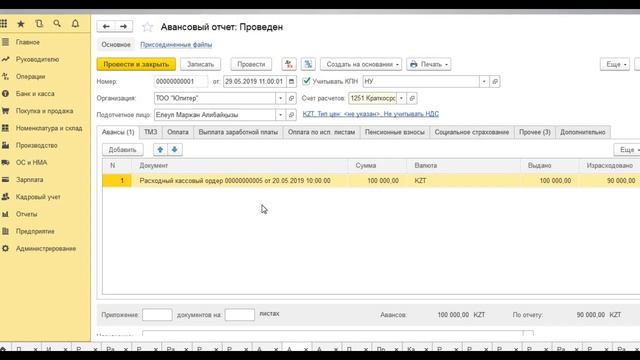Switch to Прочее (3) tab
Image resolution: width=640 pixels, height=360 pixels.
pos(535,132)
